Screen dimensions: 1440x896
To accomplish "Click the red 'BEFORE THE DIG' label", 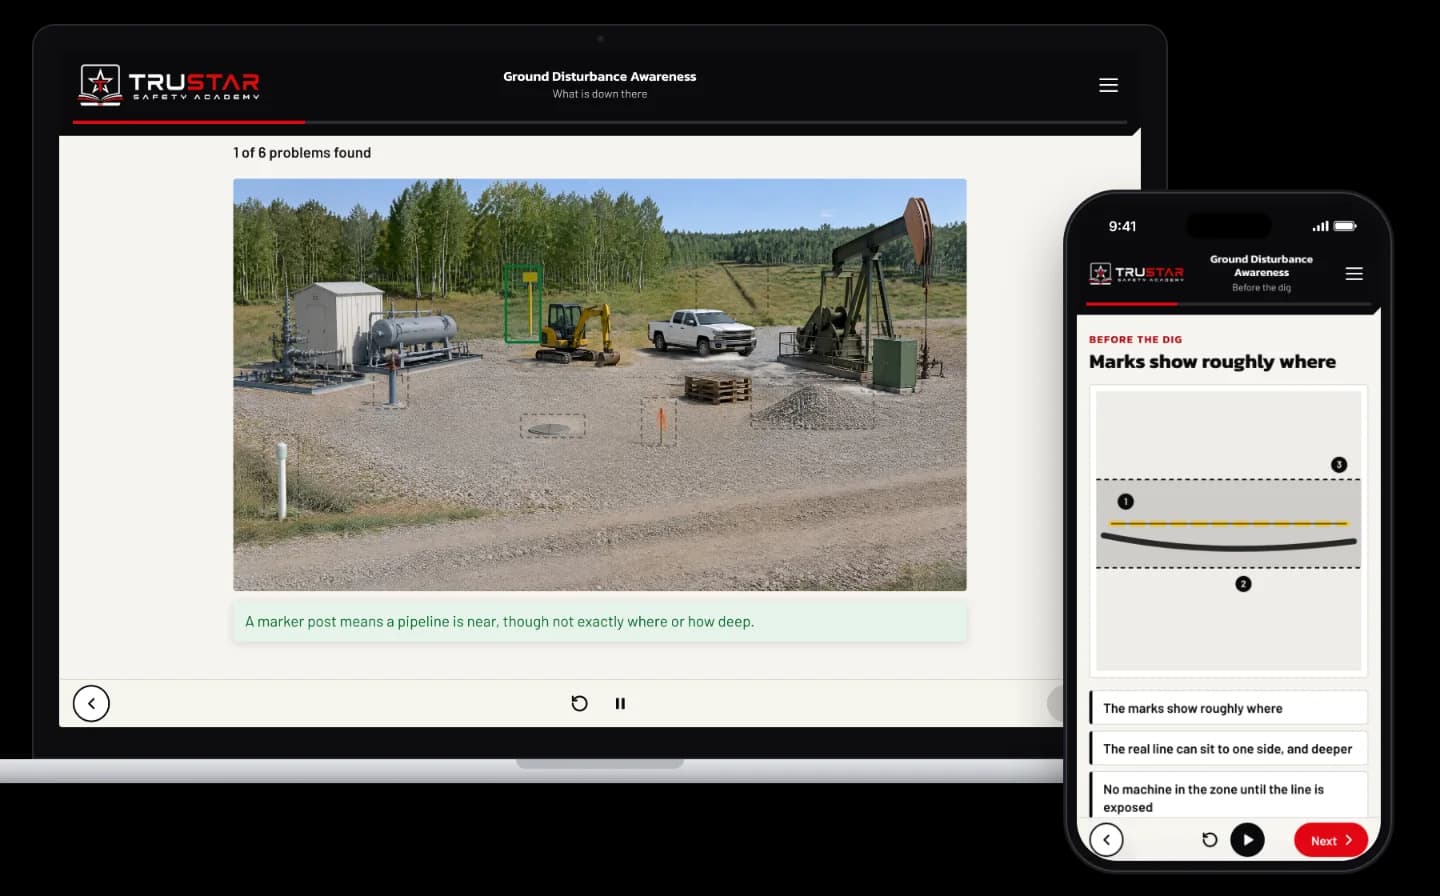I will 1135,340.
